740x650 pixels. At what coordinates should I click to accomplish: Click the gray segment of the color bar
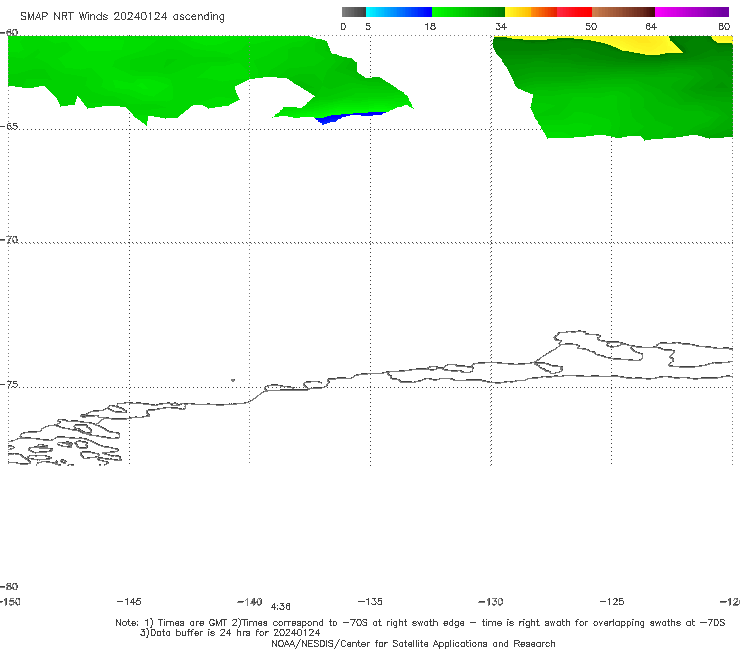[354, 12]
